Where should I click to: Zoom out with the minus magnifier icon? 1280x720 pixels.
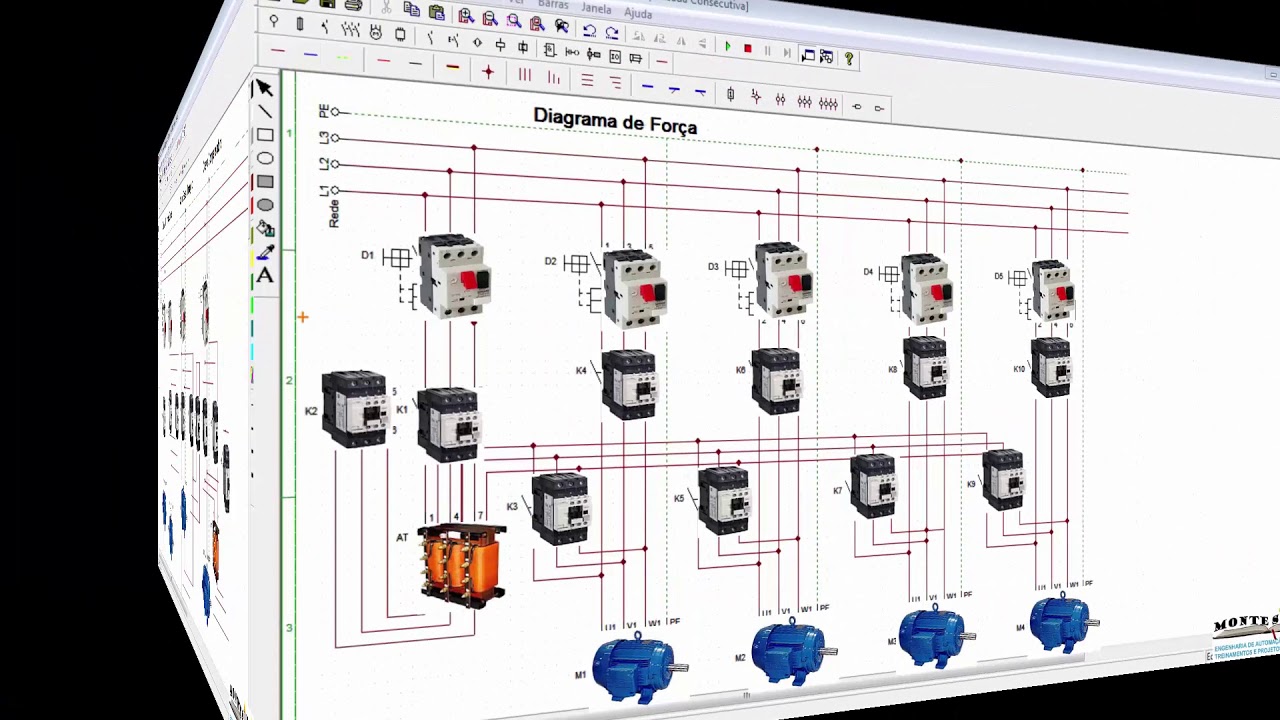[490, 18]
